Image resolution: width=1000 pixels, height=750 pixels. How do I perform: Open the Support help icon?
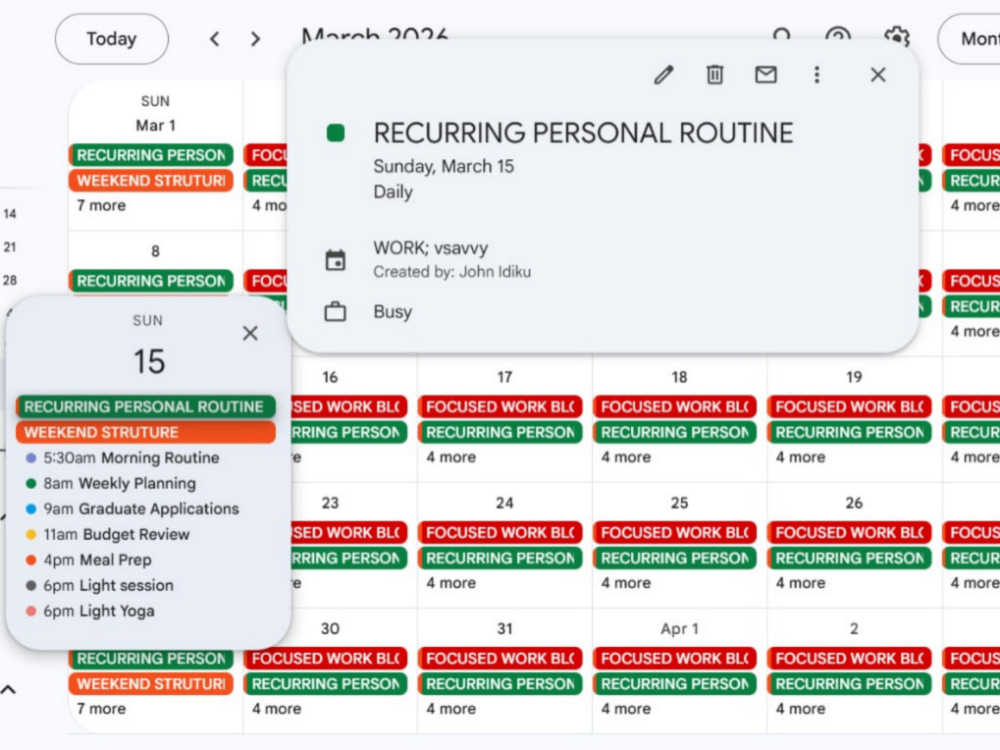(x=838, y=37)
